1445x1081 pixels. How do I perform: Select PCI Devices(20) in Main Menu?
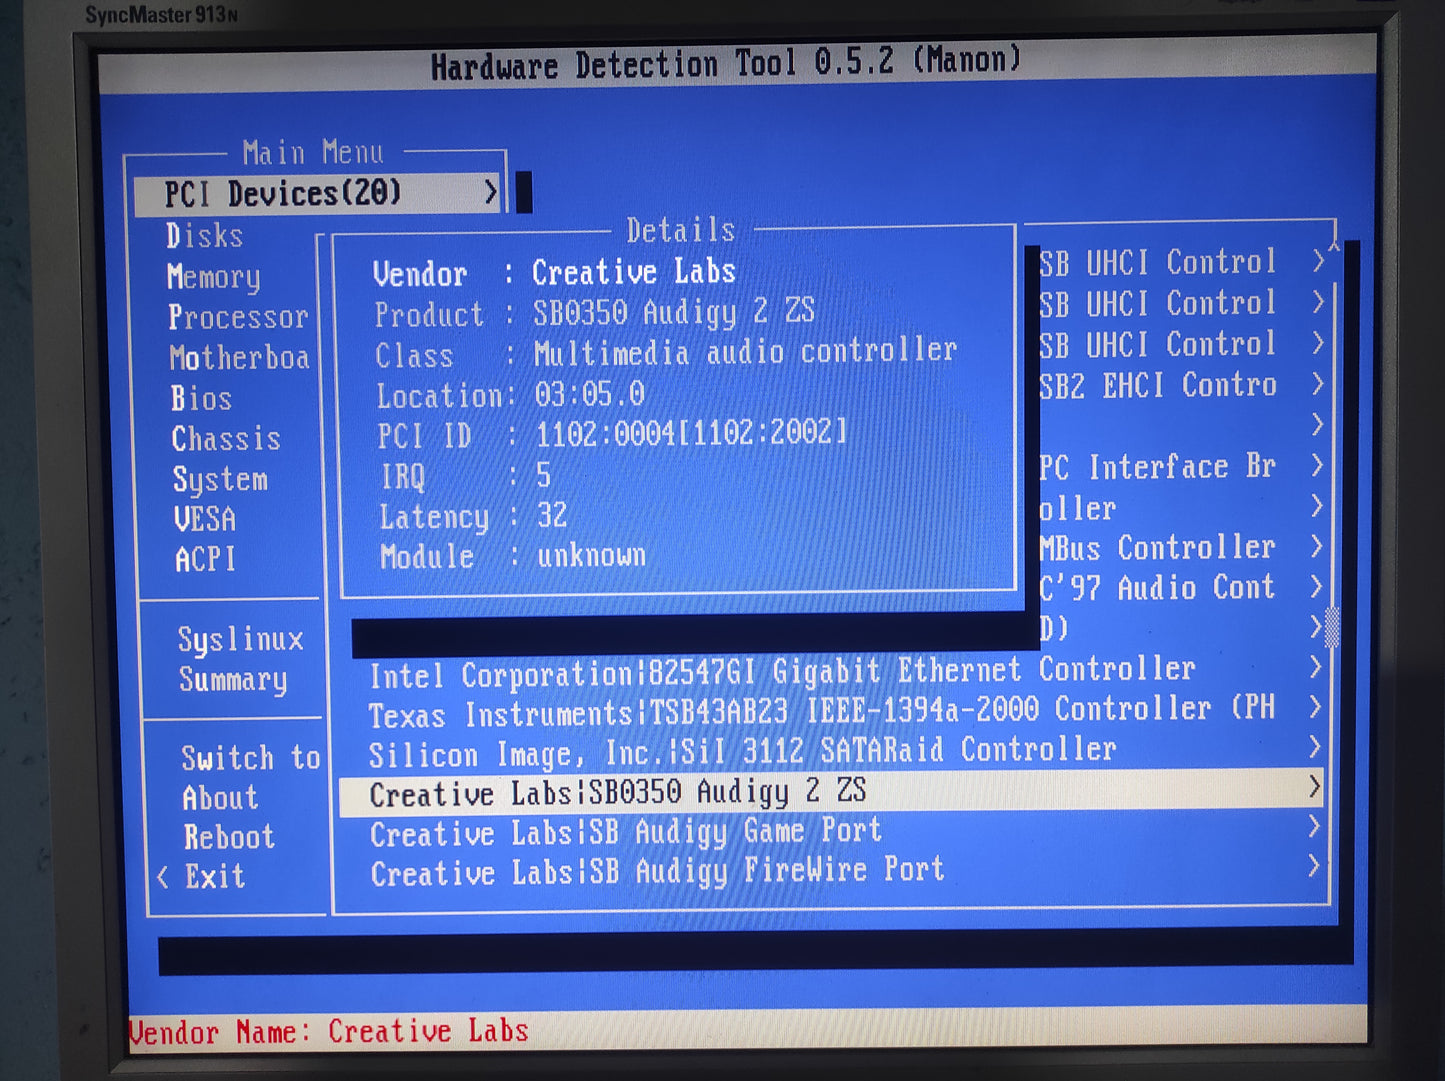283,193
